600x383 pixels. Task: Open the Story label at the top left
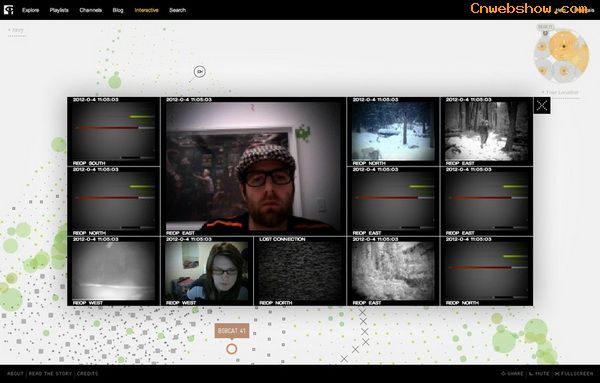point(16,30)
